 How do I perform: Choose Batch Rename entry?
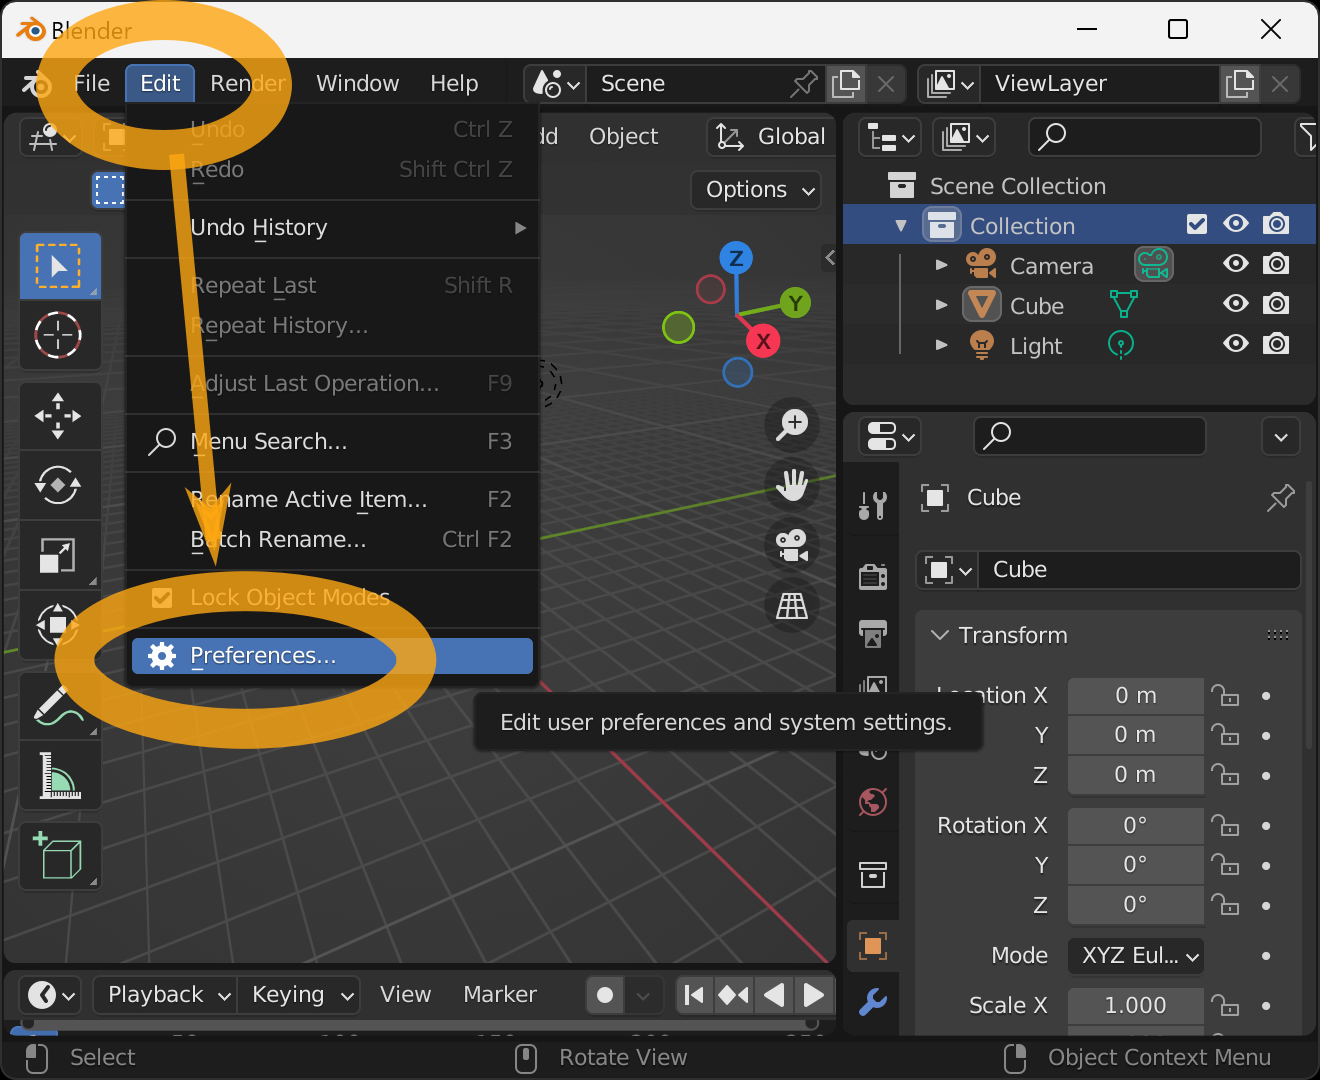click(x=332, y=540)
